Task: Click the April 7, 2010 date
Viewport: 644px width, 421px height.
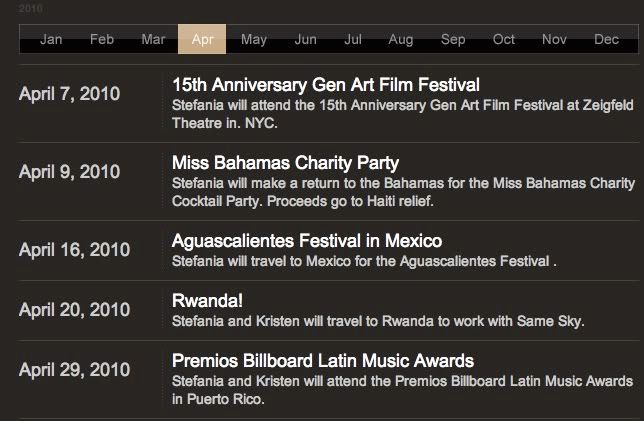Action: point(69,94)
